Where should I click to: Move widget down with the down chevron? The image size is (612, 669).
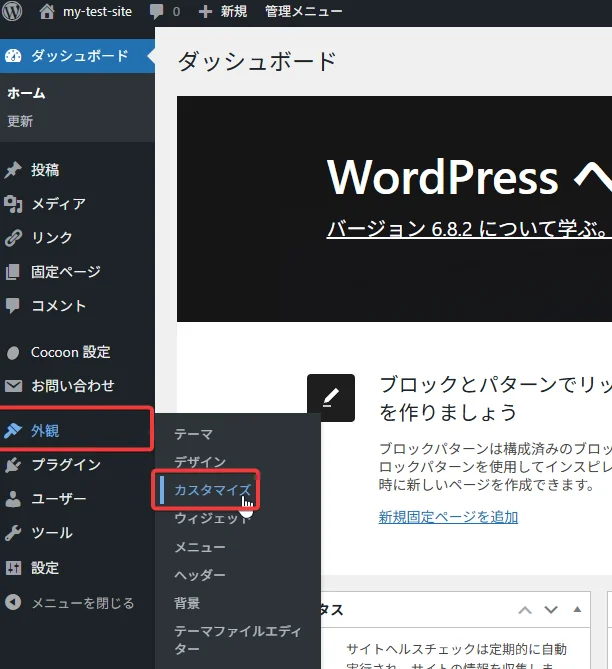pos(551,610)
